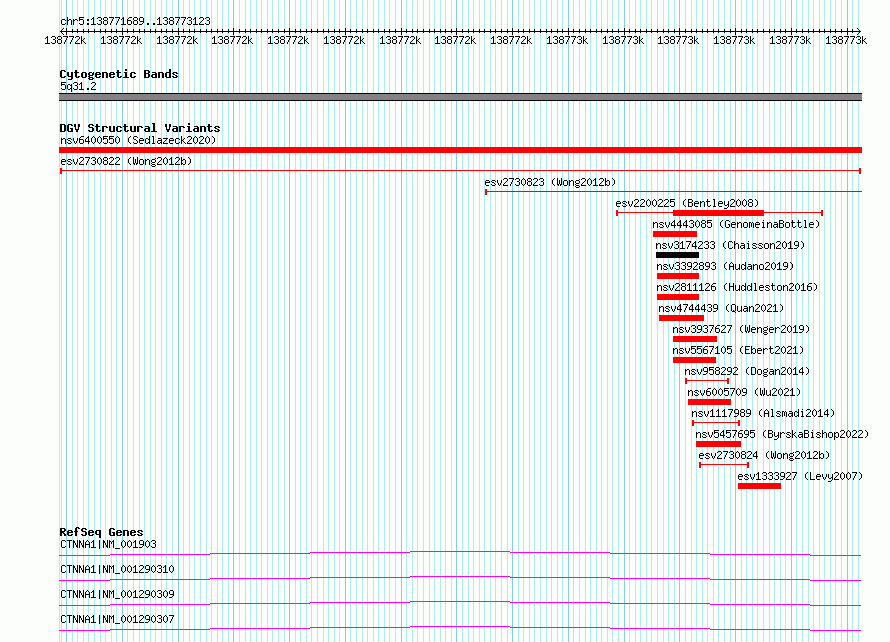
Task: Click the red bar under esv1333927
Action: 759,486
